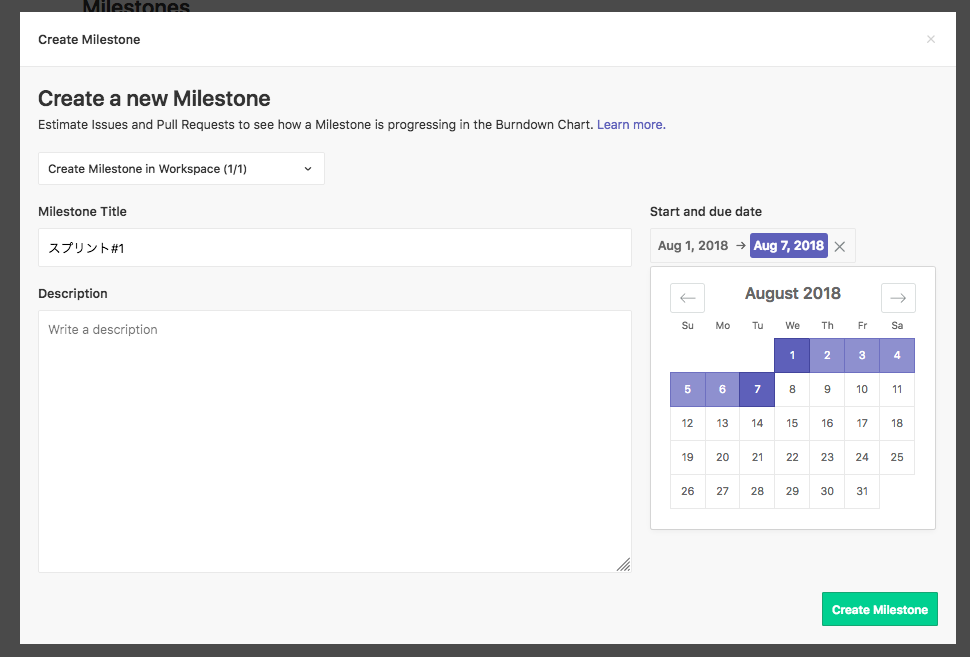Go to previous month with left arrow
The height and width of the screenshot is (657, 970).
pos(687,298)
